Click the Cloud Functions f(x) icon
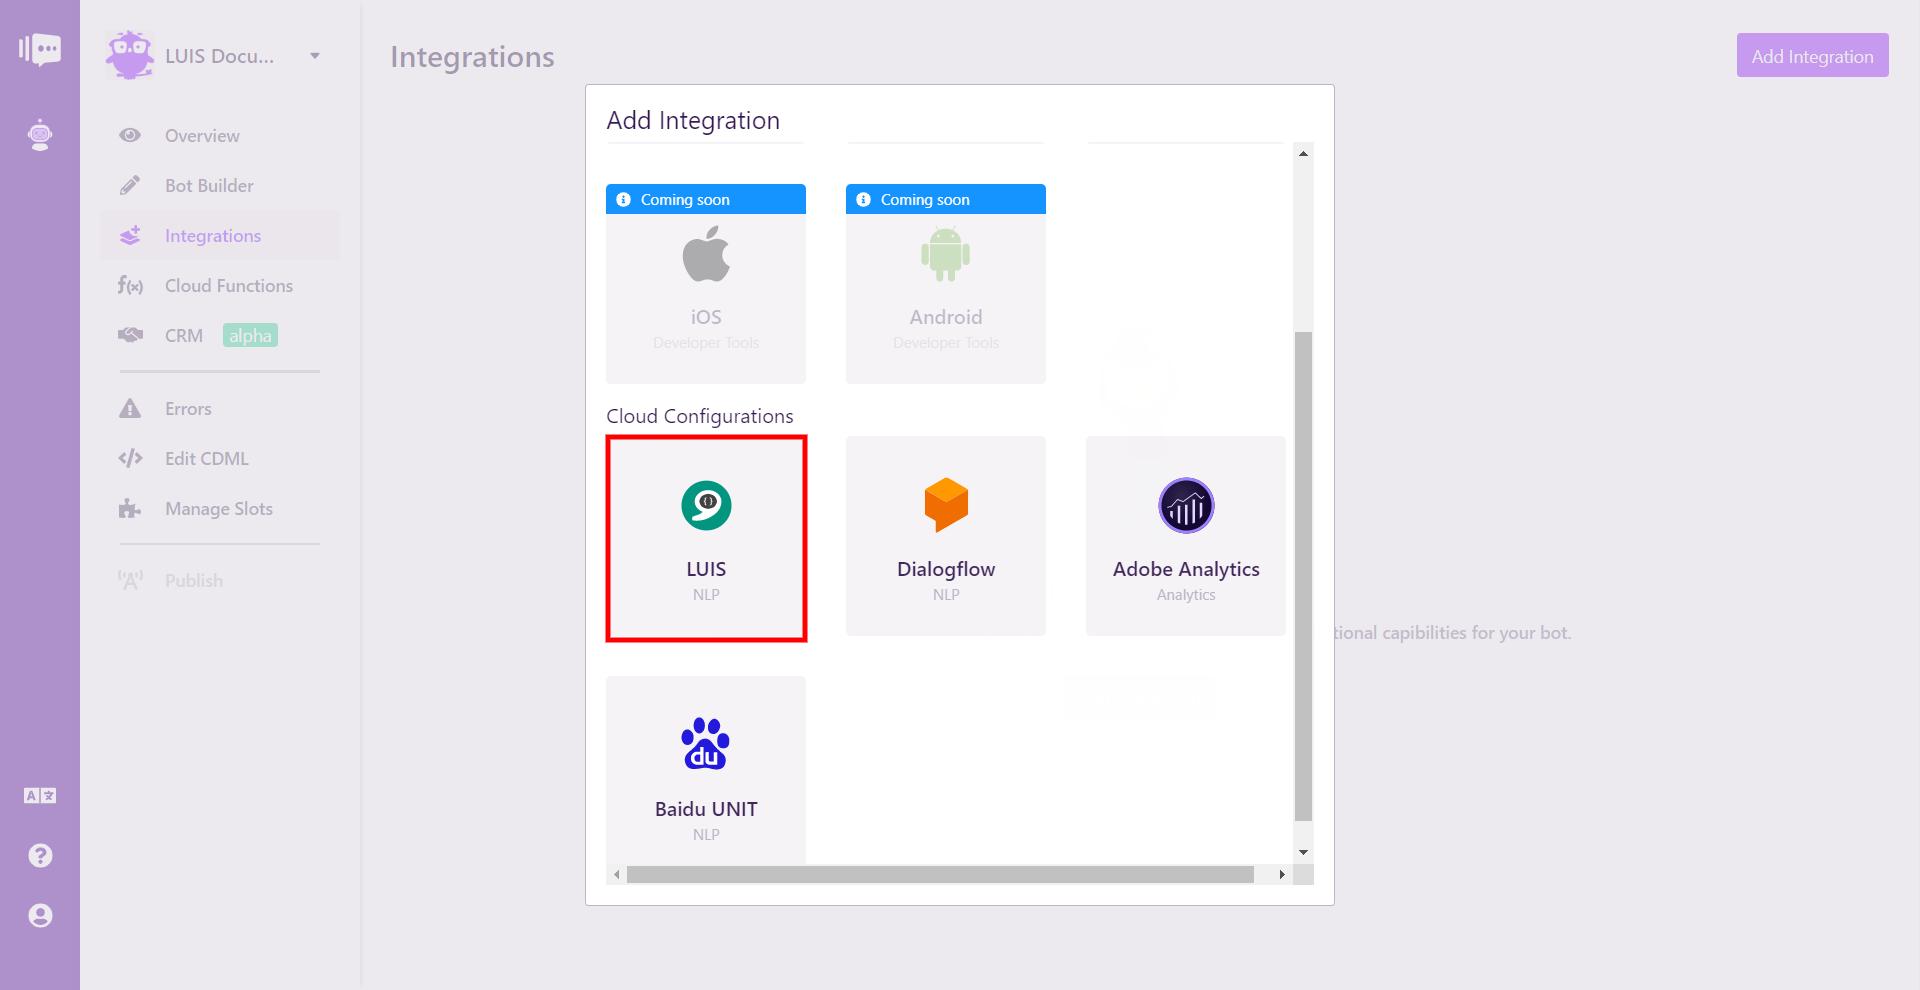Image resolution: width=1920 pixels, height=990 pixels. [130, 286]
